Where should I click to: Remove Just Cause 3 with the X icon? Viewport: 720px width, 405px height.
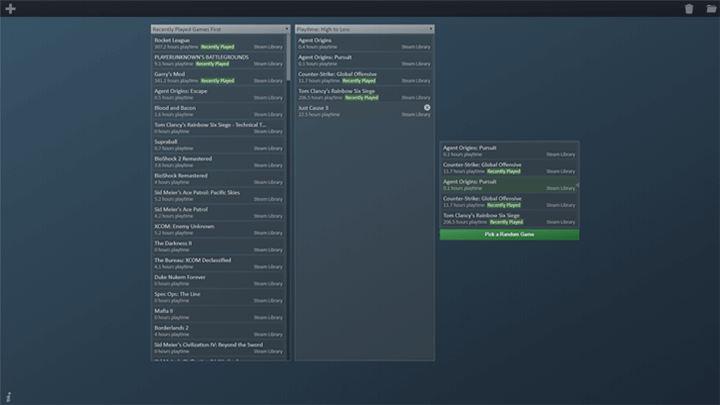[x=427, y=108]
